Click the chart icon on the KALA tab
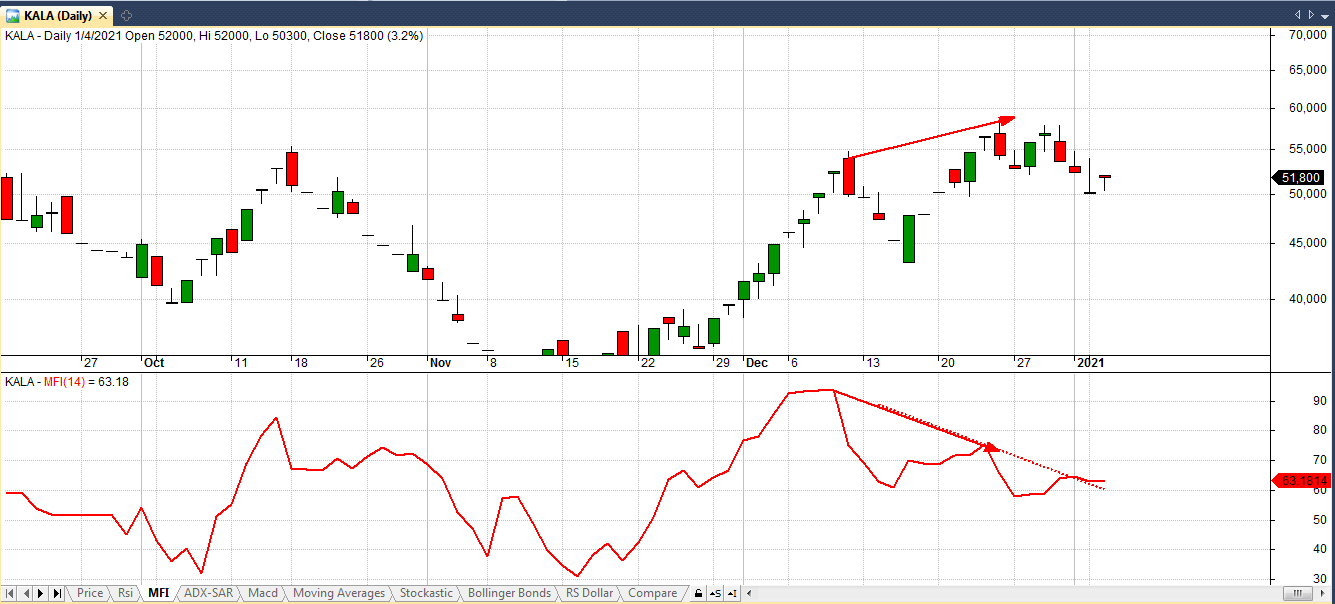1335x604 pixels. click(13, 15)
